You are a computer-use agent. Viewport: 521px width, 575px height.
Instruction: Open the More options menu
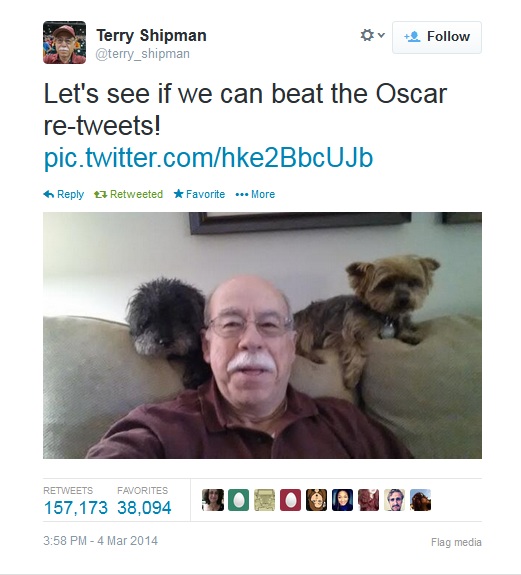click(255, 194)
